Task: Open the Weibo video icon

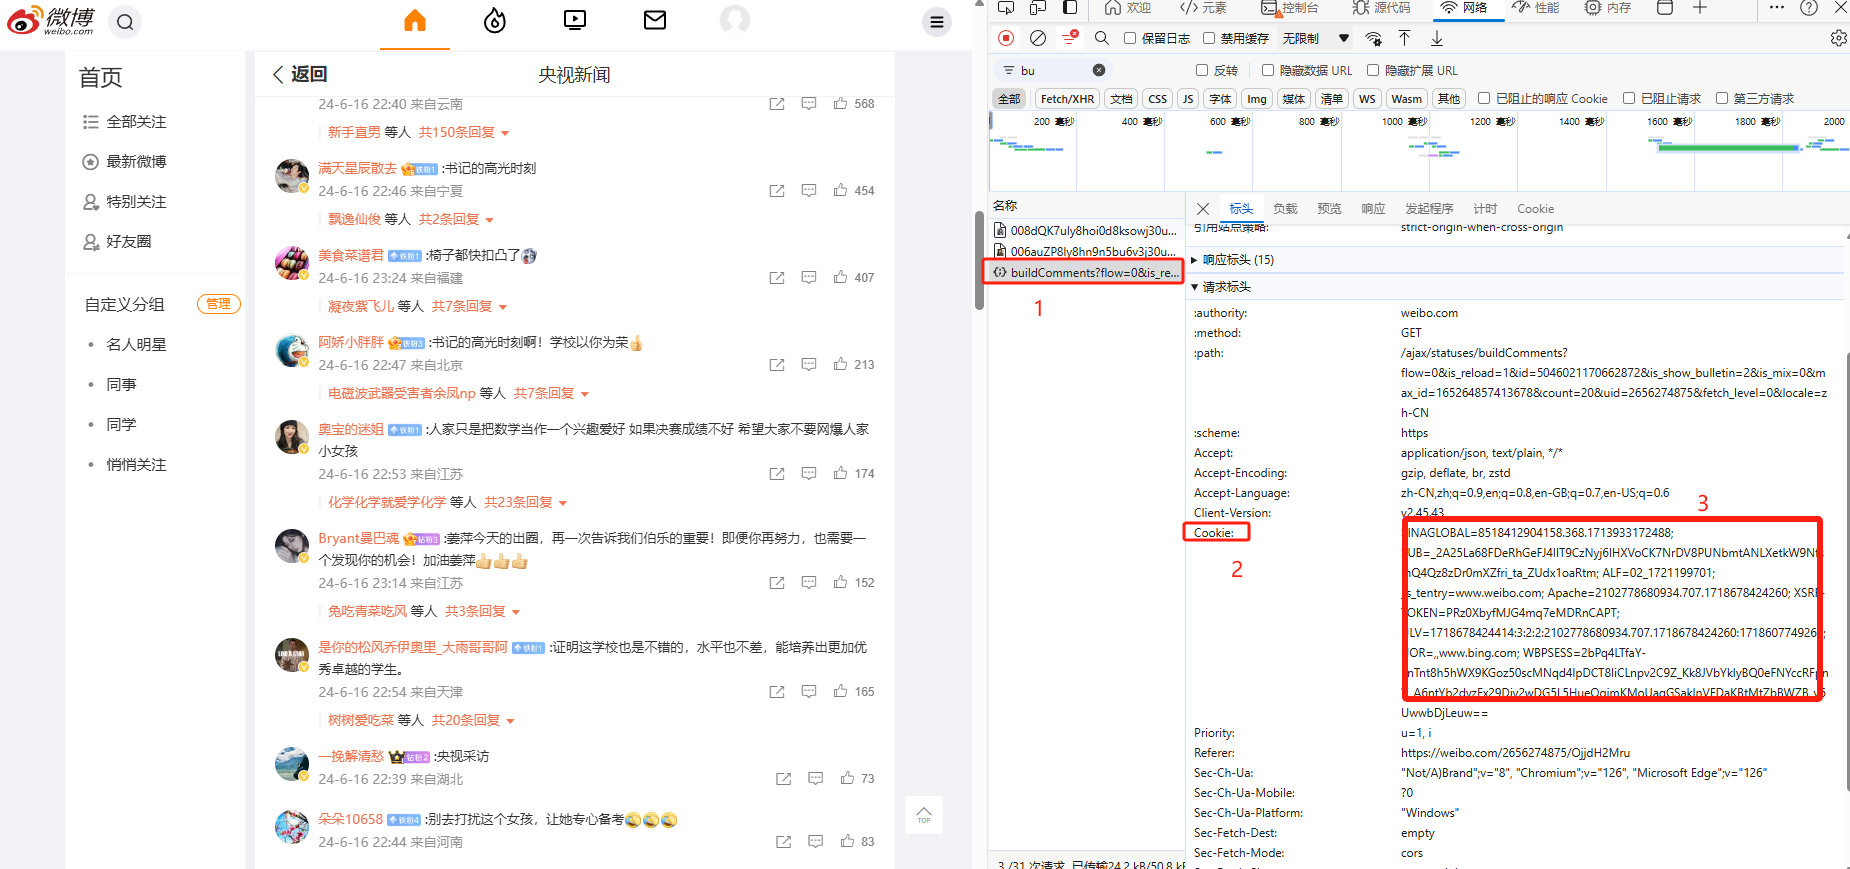Action: coord(575,20)
